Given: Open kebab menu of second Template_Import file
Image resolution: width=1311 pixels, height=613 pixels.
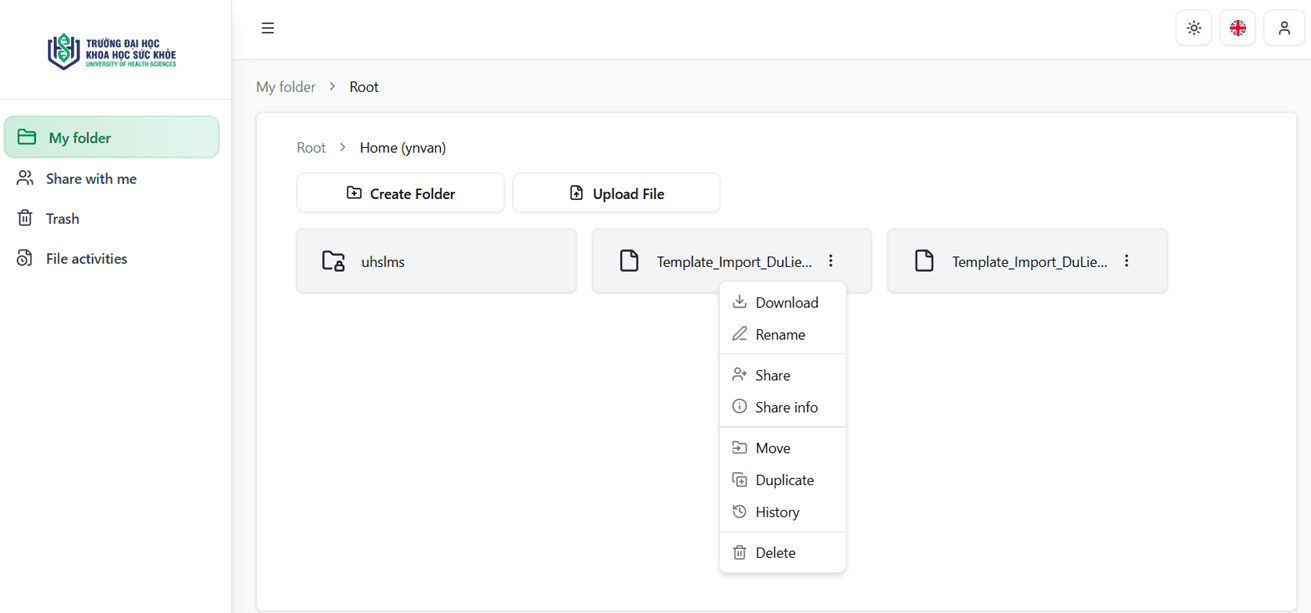Looking at the screenshot, I should [x=1126, y=261].
